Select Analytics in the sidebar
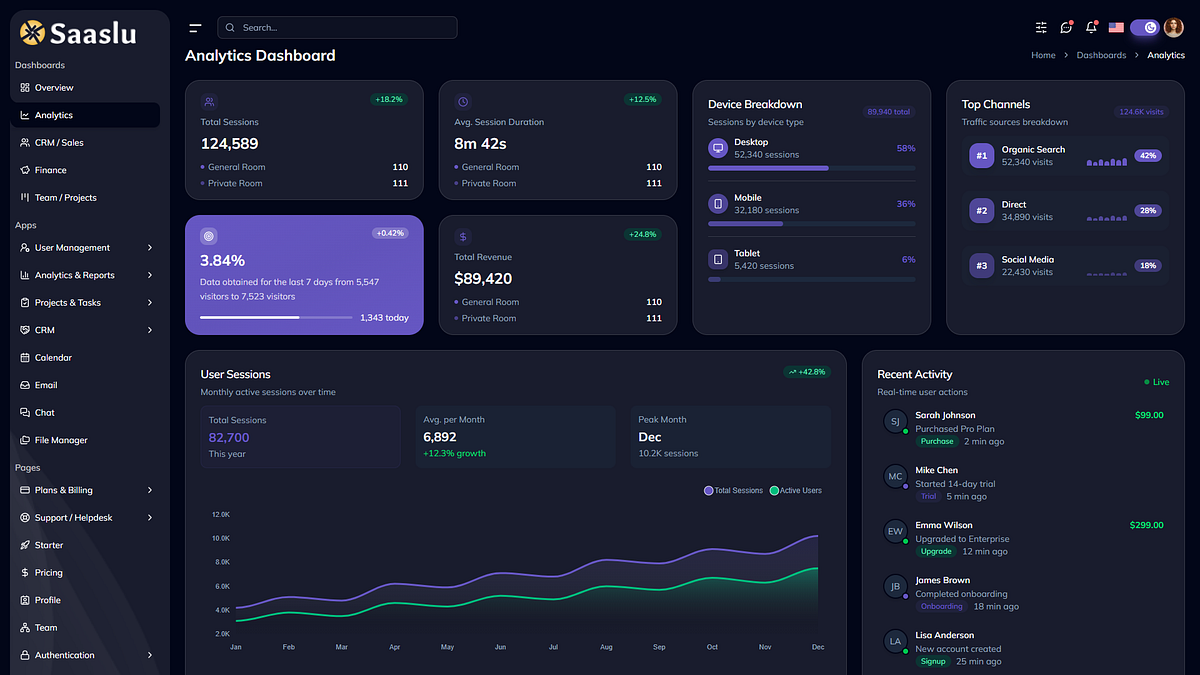Image resolution: width=1200 pixels, height=675 pixels. [85, 115]
